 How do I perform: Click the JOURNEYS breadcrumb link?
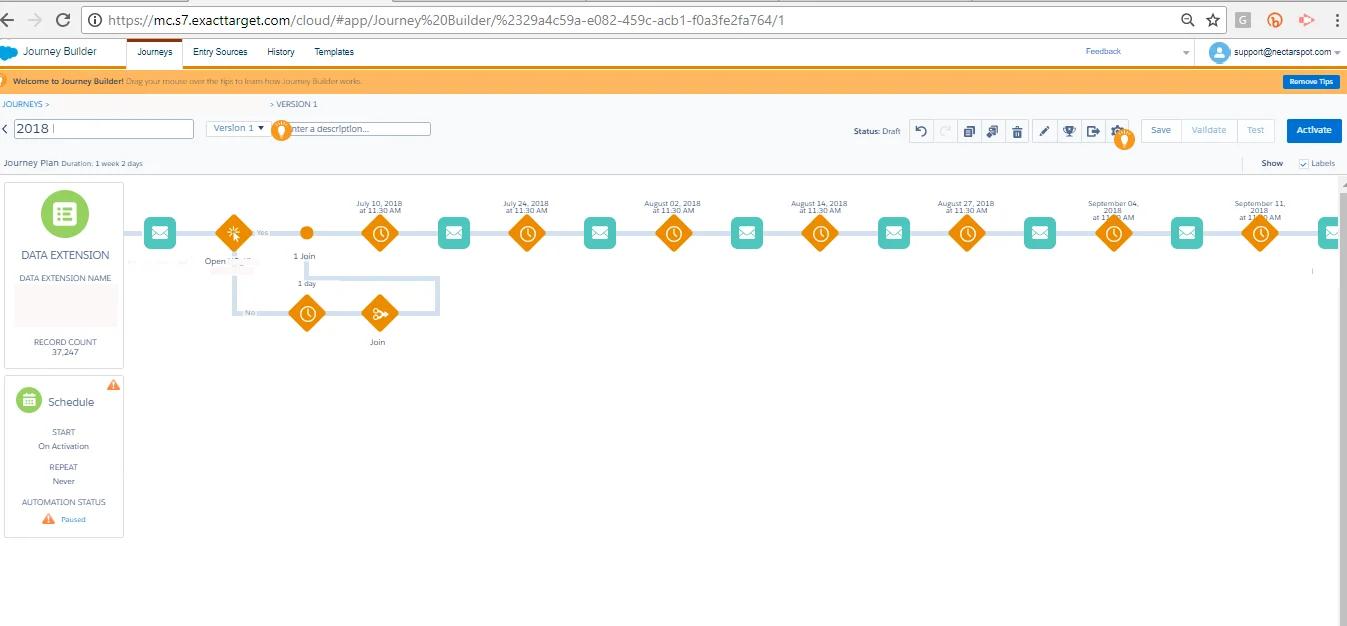(23, 104)
